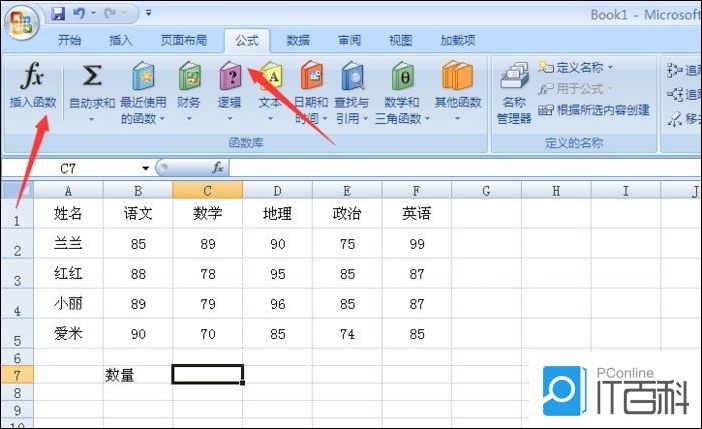Click cell containing 姓名
The height and width of the screenshot is (429, 702).
[68, 214]
